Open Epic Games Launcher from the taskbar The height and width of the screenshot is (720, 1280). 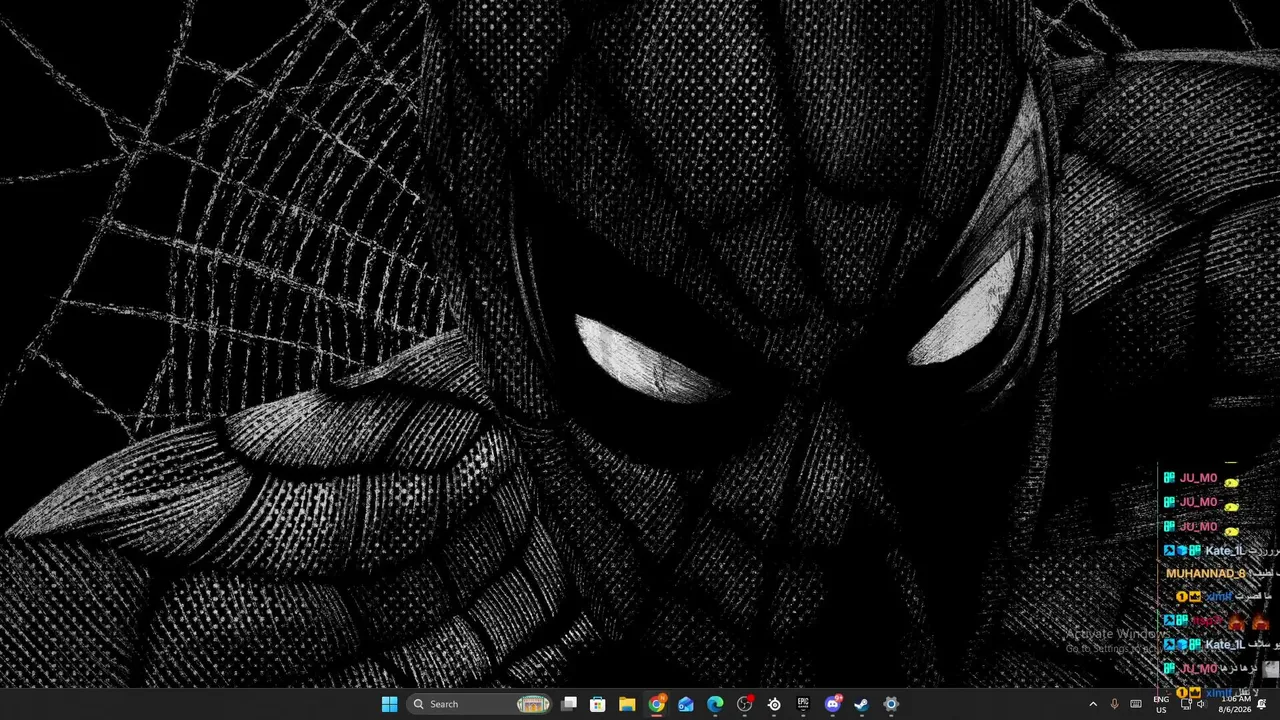(803, 704)
